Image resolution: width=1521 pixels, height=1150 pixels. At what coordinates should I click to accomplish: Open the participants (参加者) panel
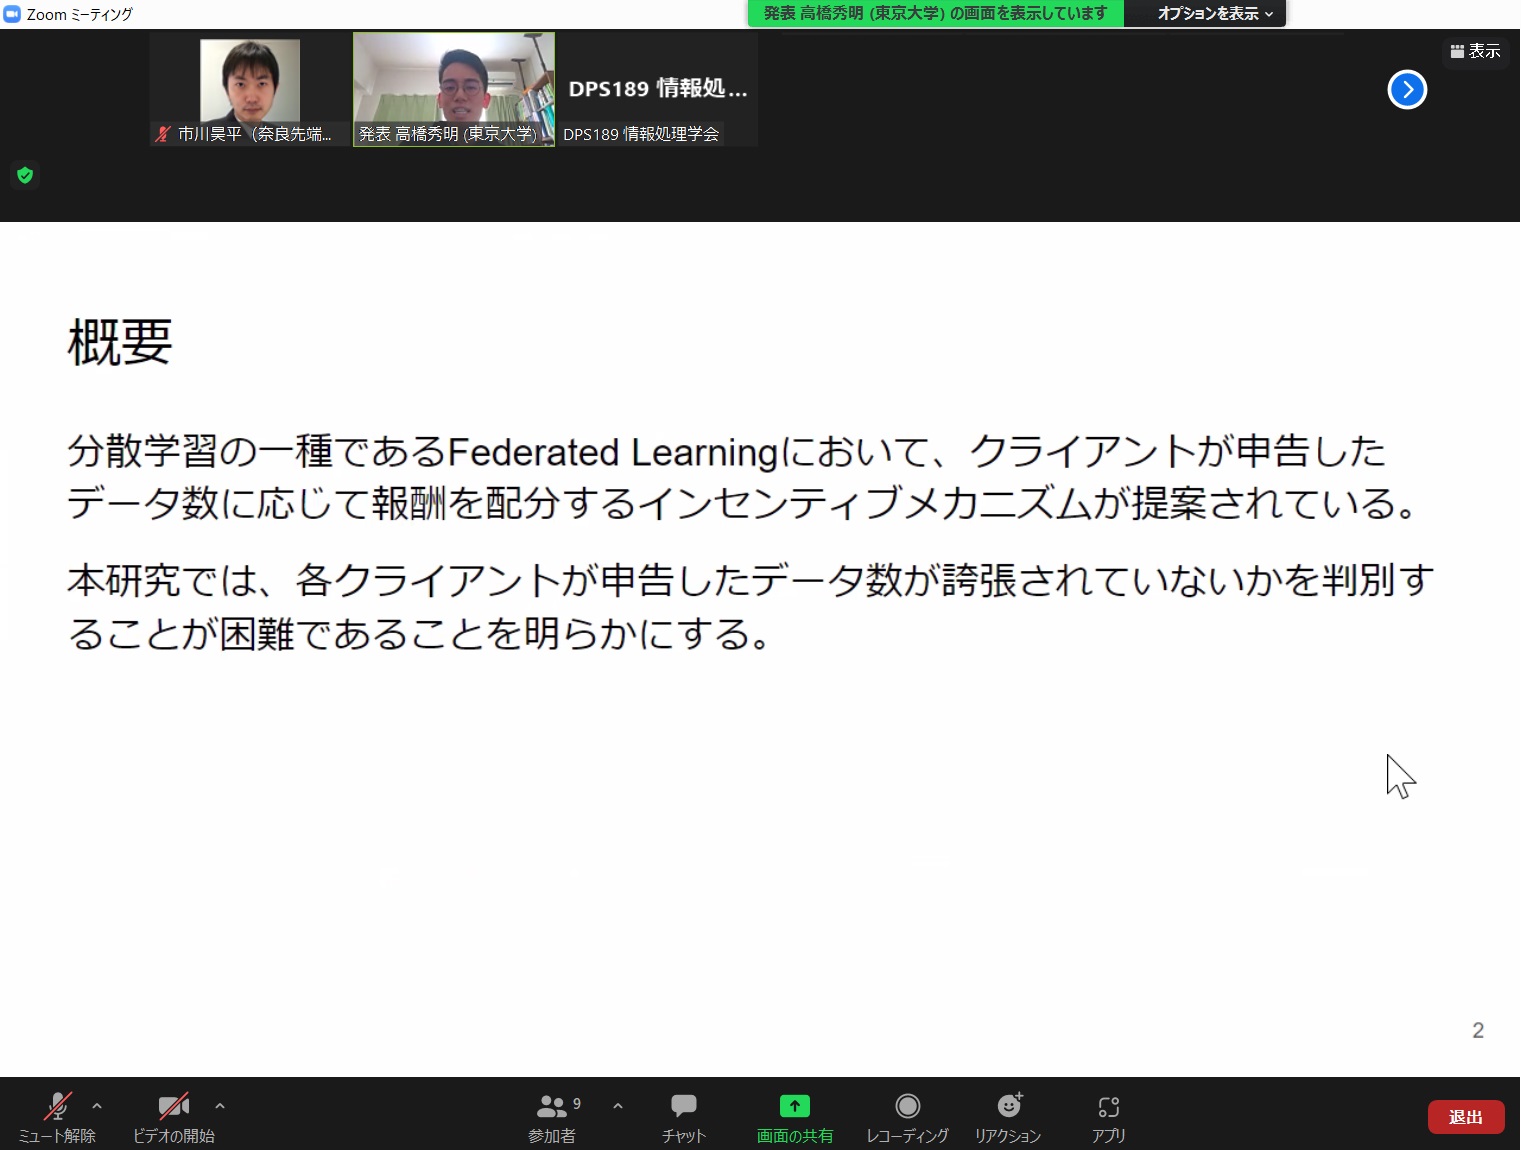click(x=552, y=1115)
